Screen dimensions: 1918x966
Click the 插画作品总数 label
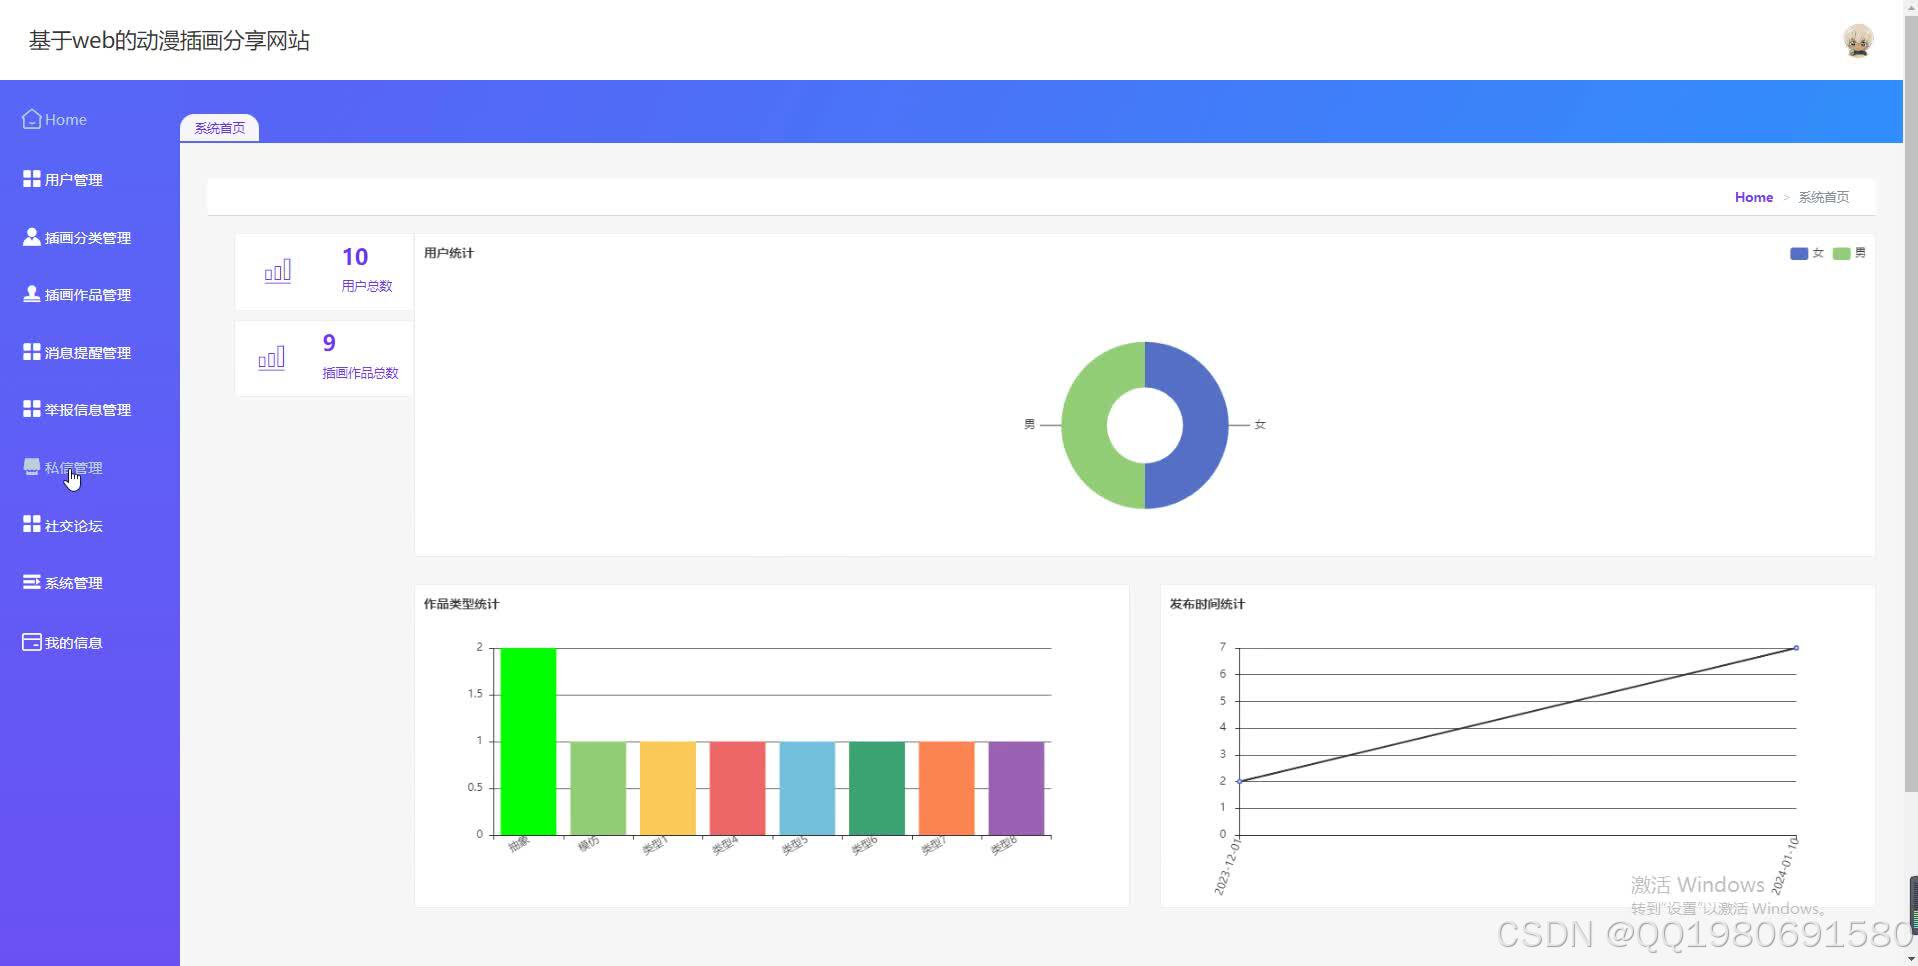tap(360, 373)
